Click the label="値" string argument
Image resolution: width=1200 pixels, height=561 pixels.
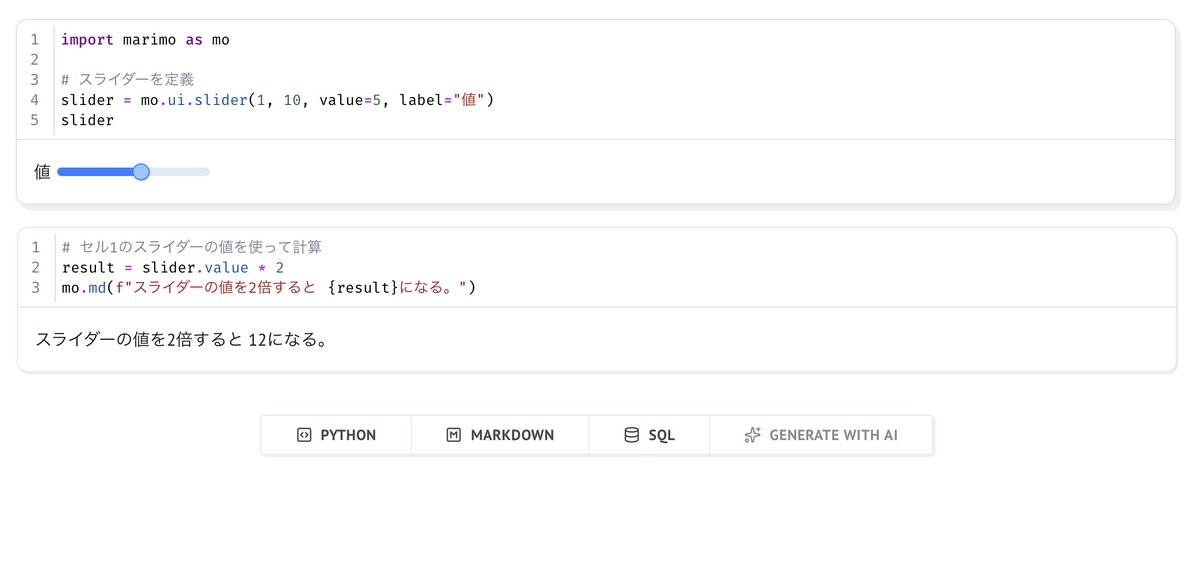point(443,100)
